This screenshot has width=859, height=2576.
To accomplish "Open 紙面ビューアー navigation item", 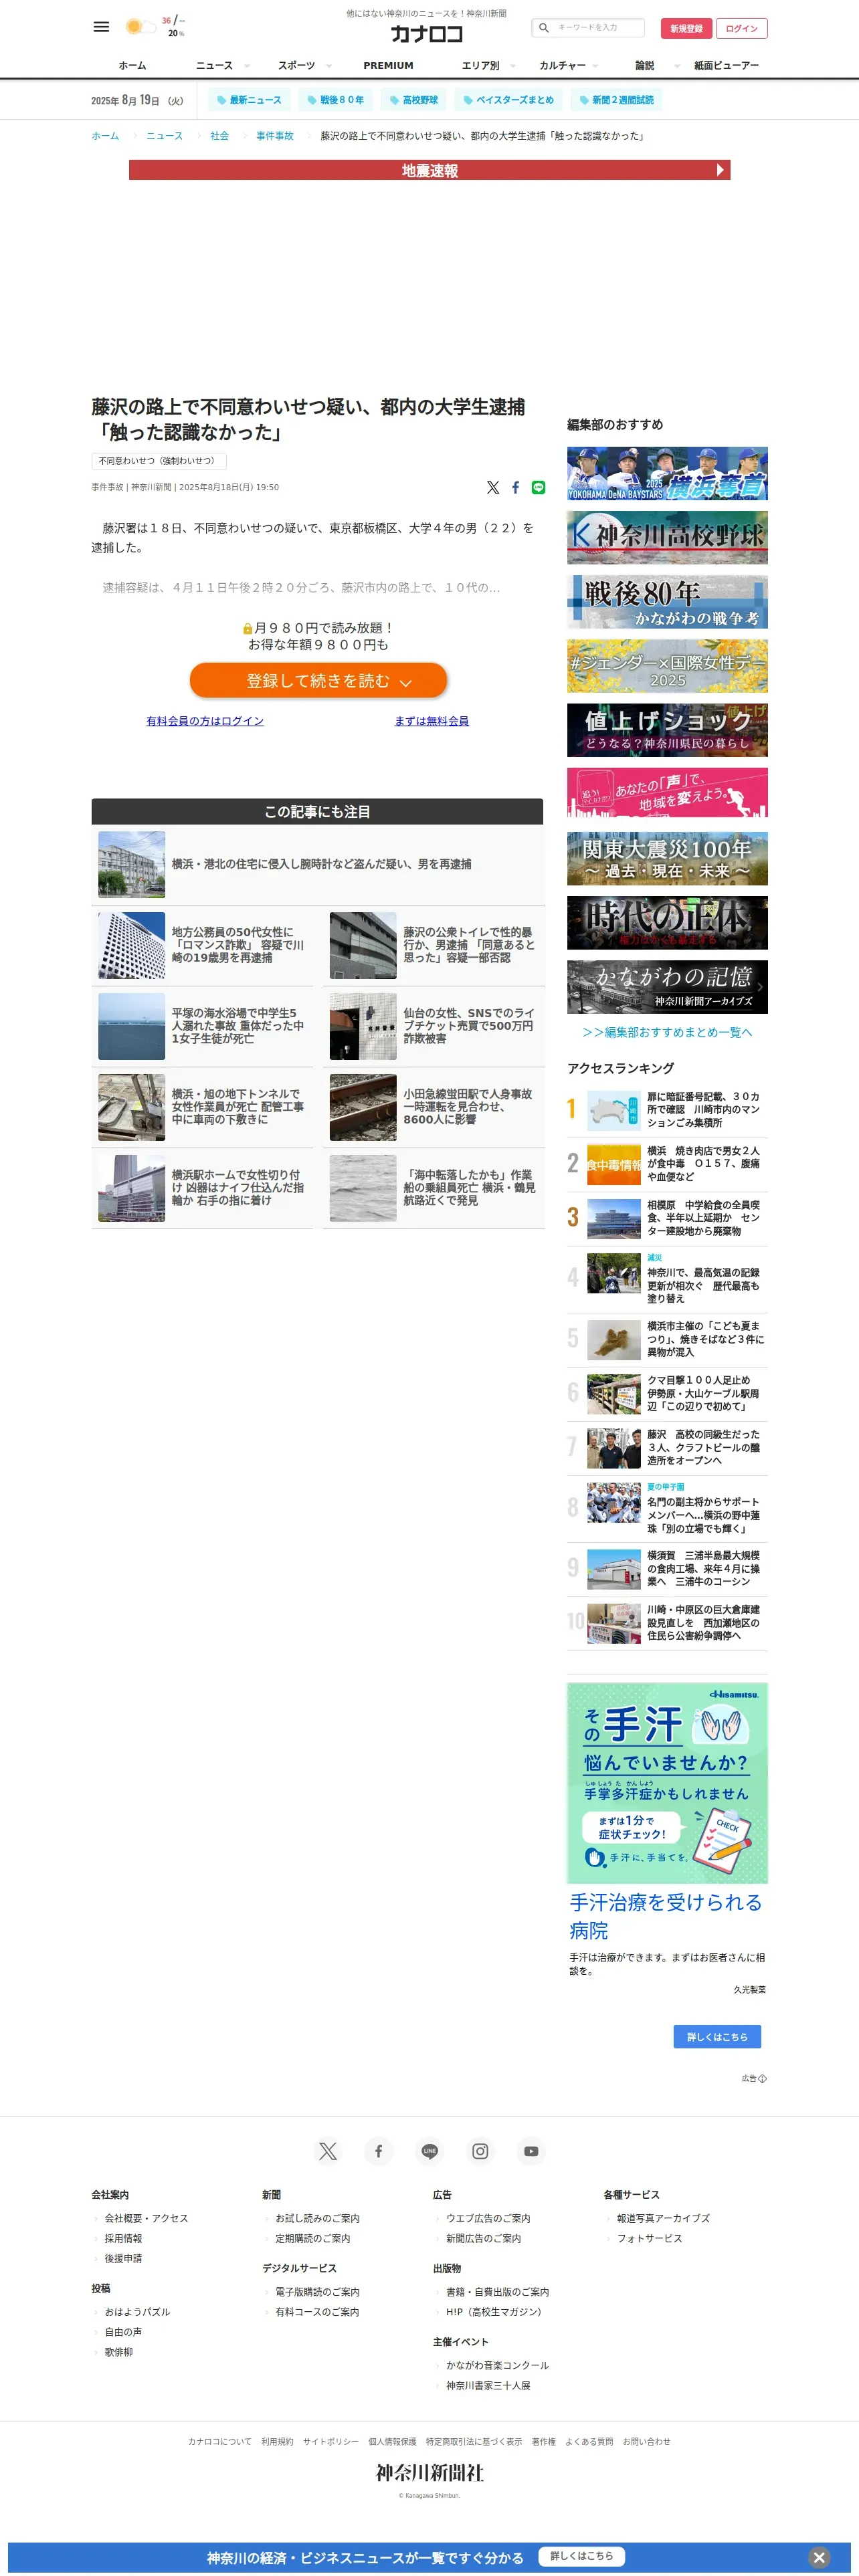I will coord(726,66).
